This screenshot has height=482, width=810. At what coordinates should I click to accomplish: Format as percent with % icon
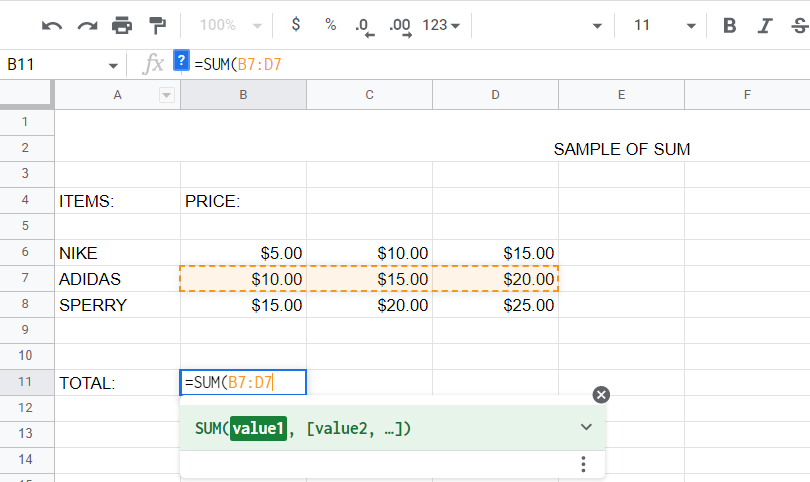point(331,25)
